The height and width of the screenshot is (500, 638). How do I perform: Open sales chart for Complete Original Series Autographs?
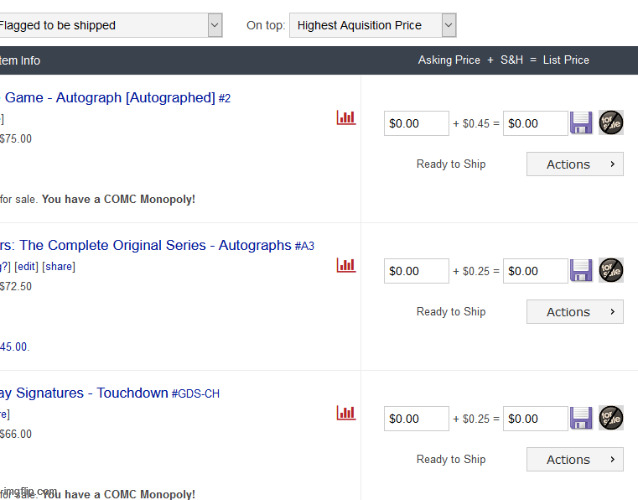tap(346, 265)
